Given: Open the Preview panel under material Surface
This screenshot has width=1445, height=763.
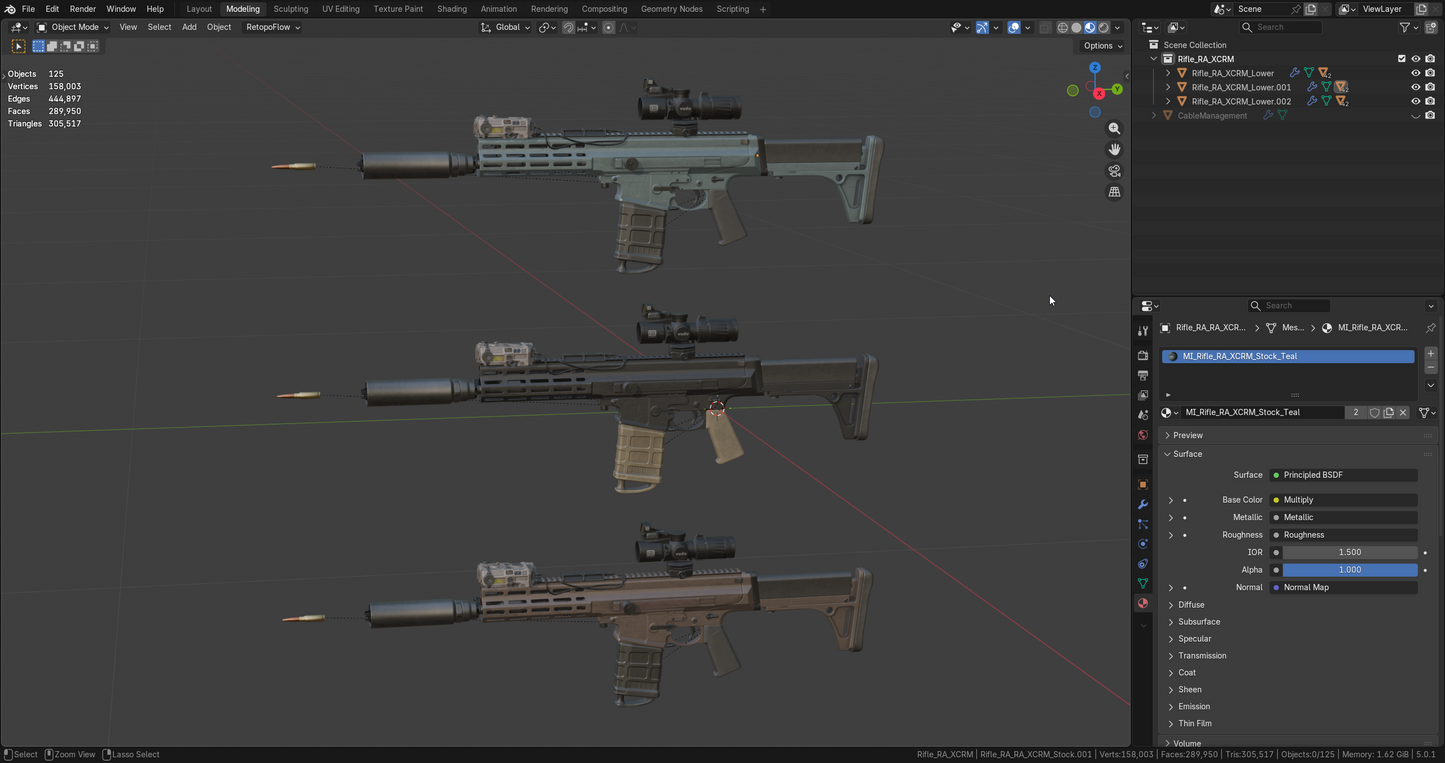Looking at the screenshot, I should point(1187,435).
